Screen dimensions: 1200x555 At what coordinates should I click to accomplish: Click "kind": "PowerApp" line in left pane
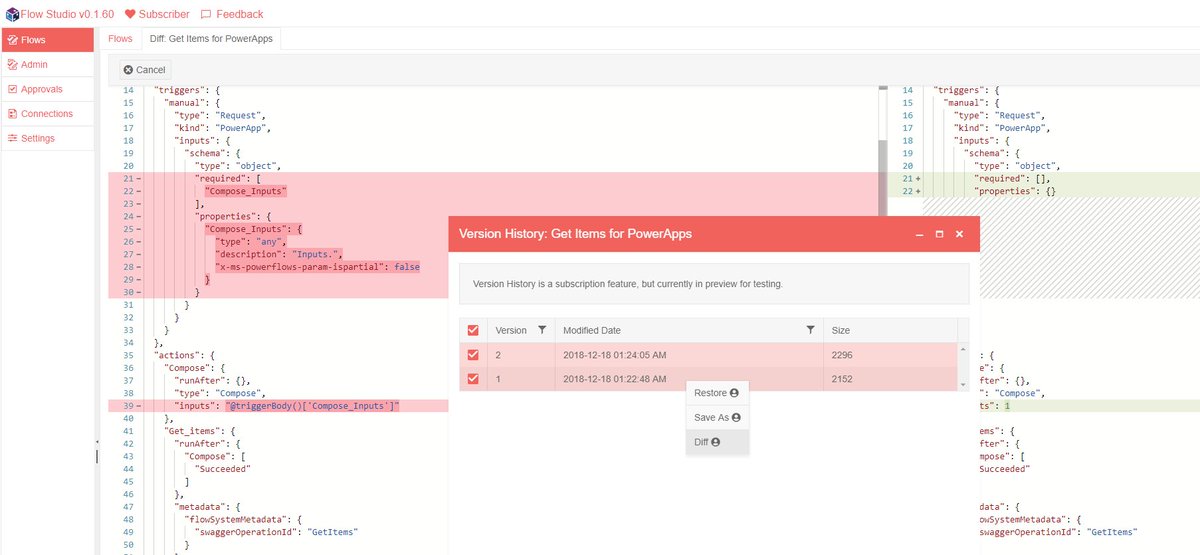point(222,128)
